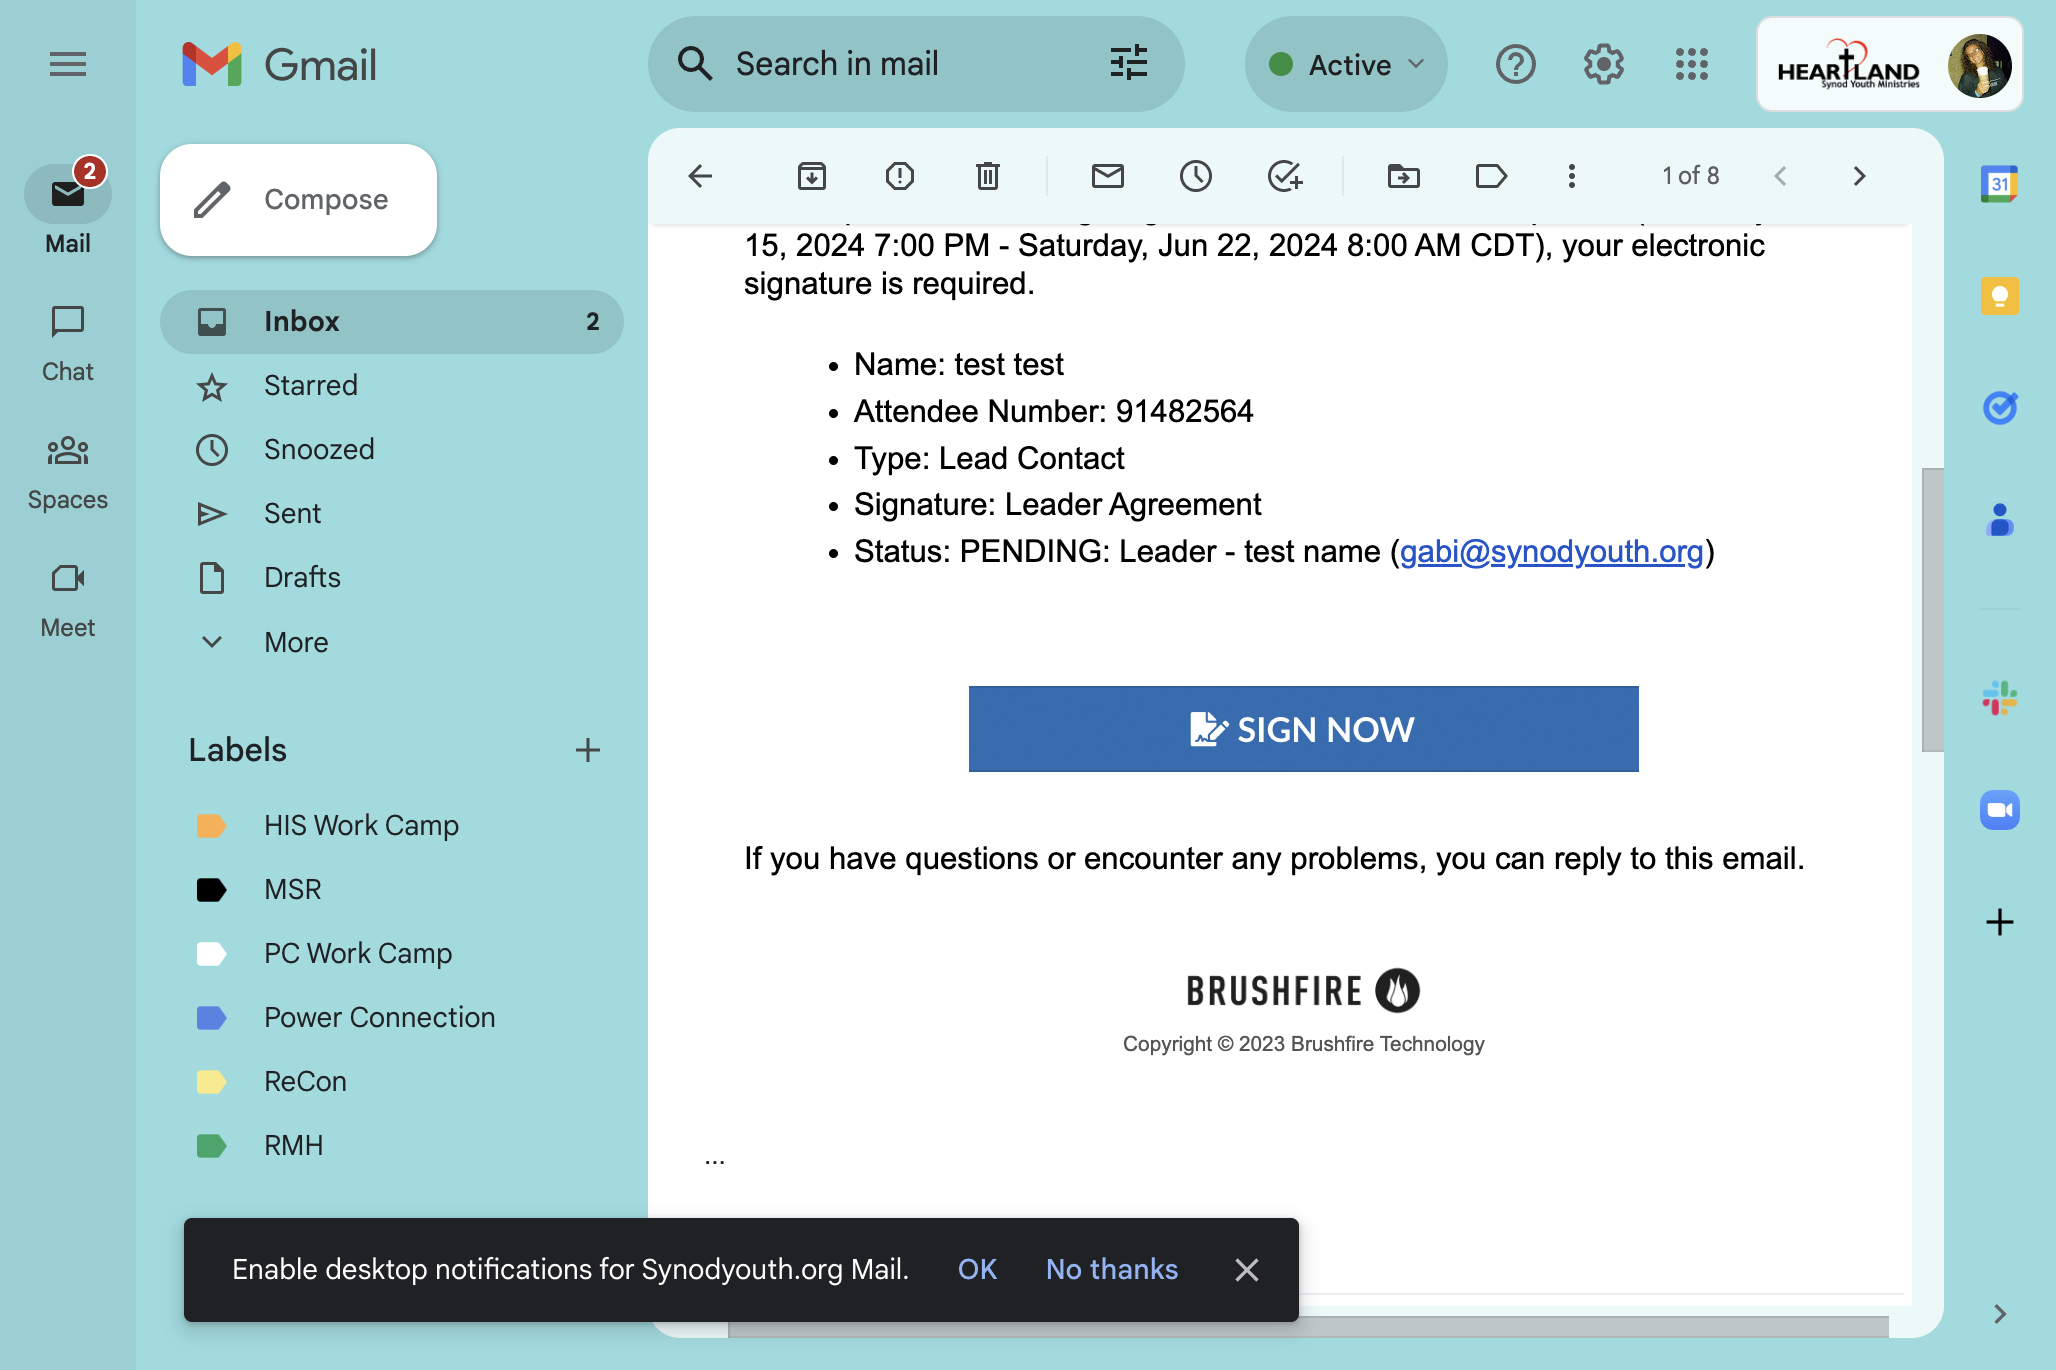Open Contacts side panel
The image size is (2056, 1370).
coord(2000,520)
